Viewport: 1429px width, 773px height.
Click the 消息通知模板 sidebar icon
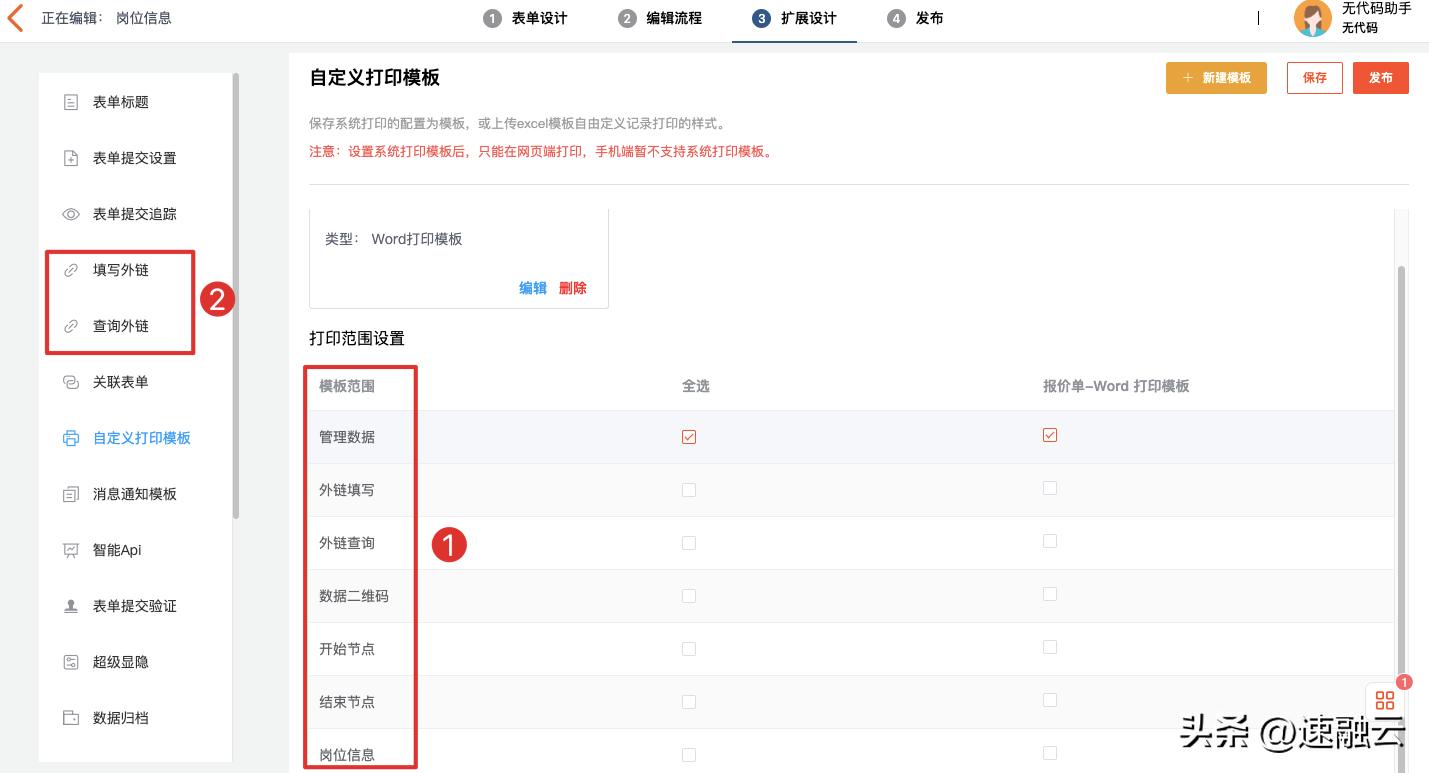(71, 494)
